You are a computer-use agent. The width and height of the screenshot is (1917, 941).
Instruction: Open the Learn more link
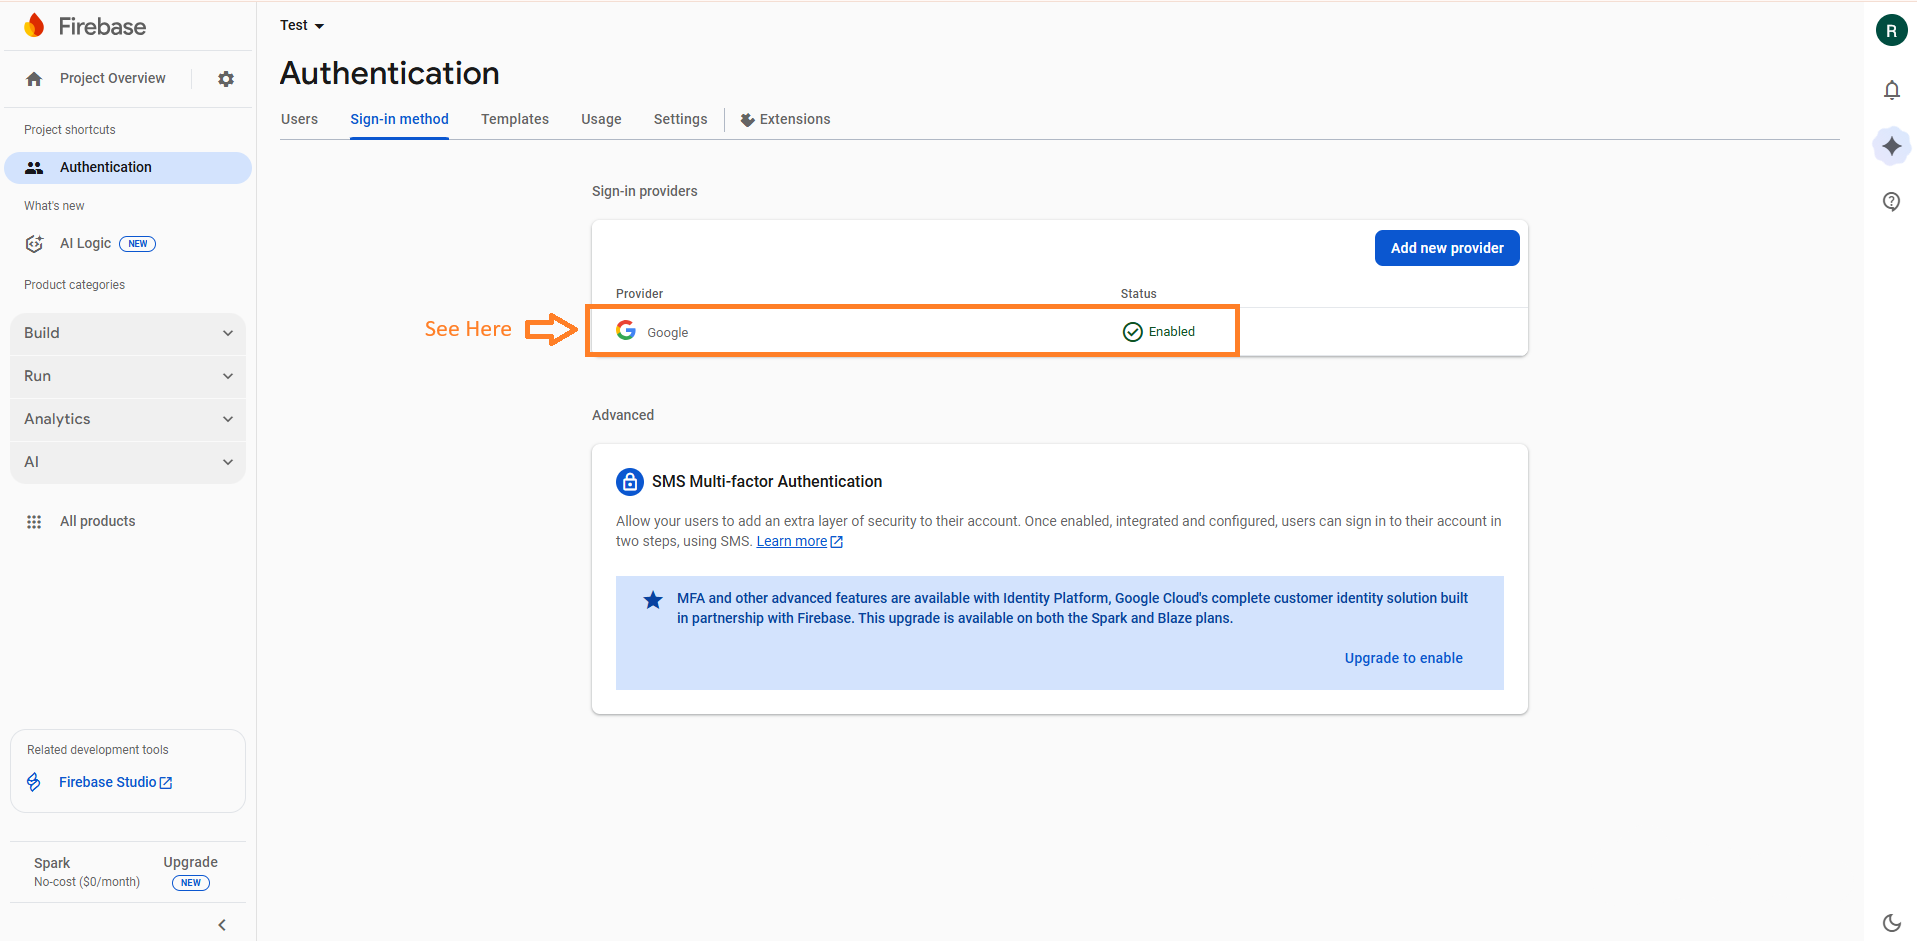point(791,541)
